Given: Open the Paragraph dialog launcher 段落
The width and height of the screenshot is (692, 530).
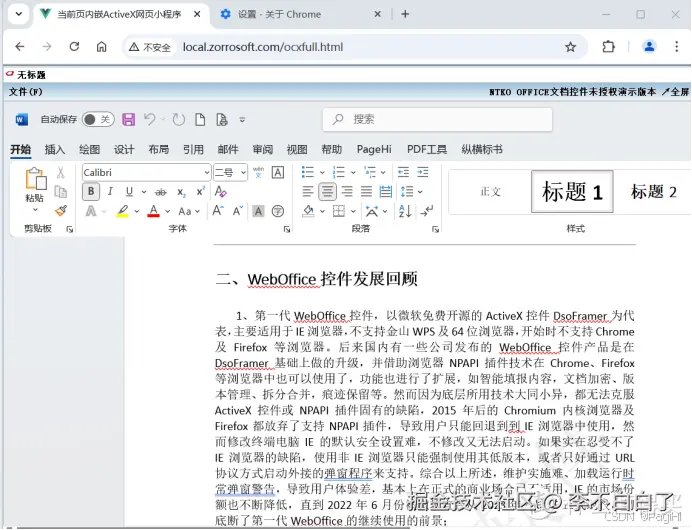Looking at the screenshot, I should click(435, 229).
